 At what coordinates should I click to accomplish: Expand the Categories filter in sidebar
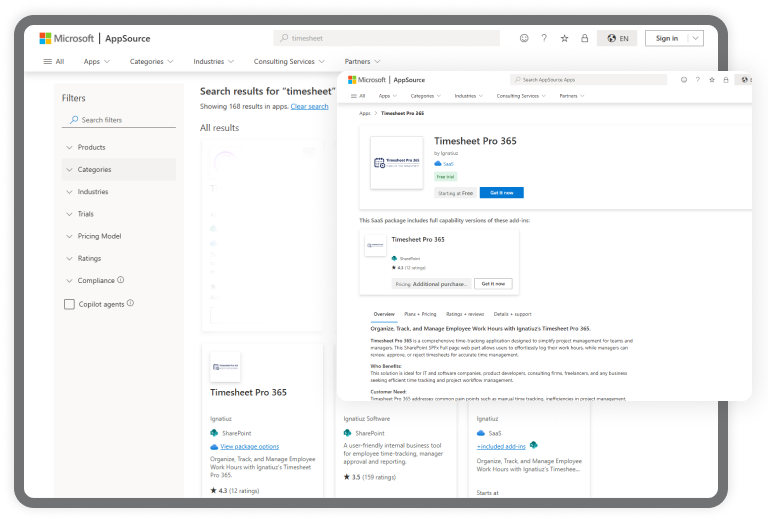[x=119, y=169]
